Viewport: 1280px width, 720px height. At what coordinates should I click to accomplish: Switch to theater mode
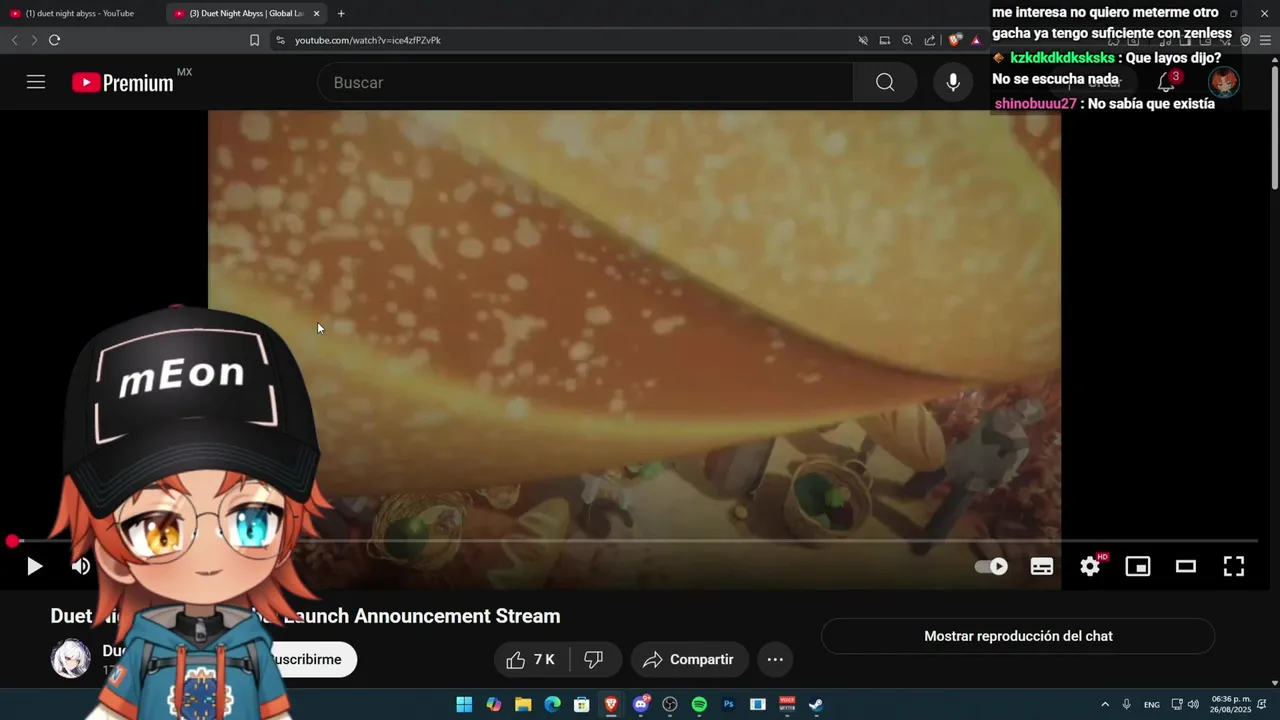point(1186,566)
